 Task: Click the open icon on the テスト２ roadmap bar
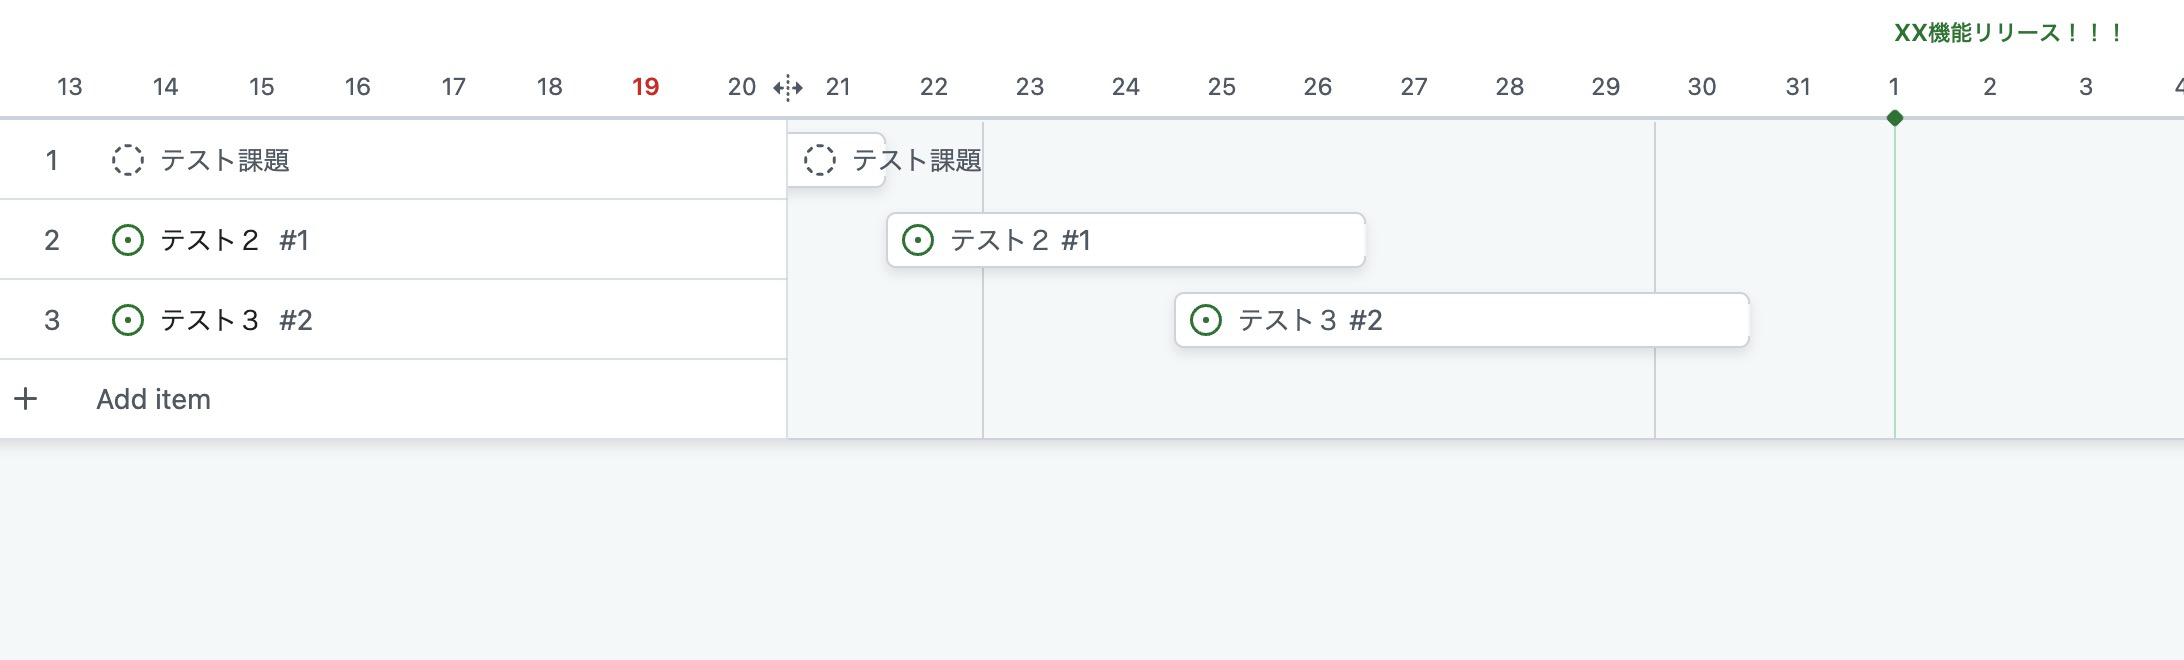(917, 240)
